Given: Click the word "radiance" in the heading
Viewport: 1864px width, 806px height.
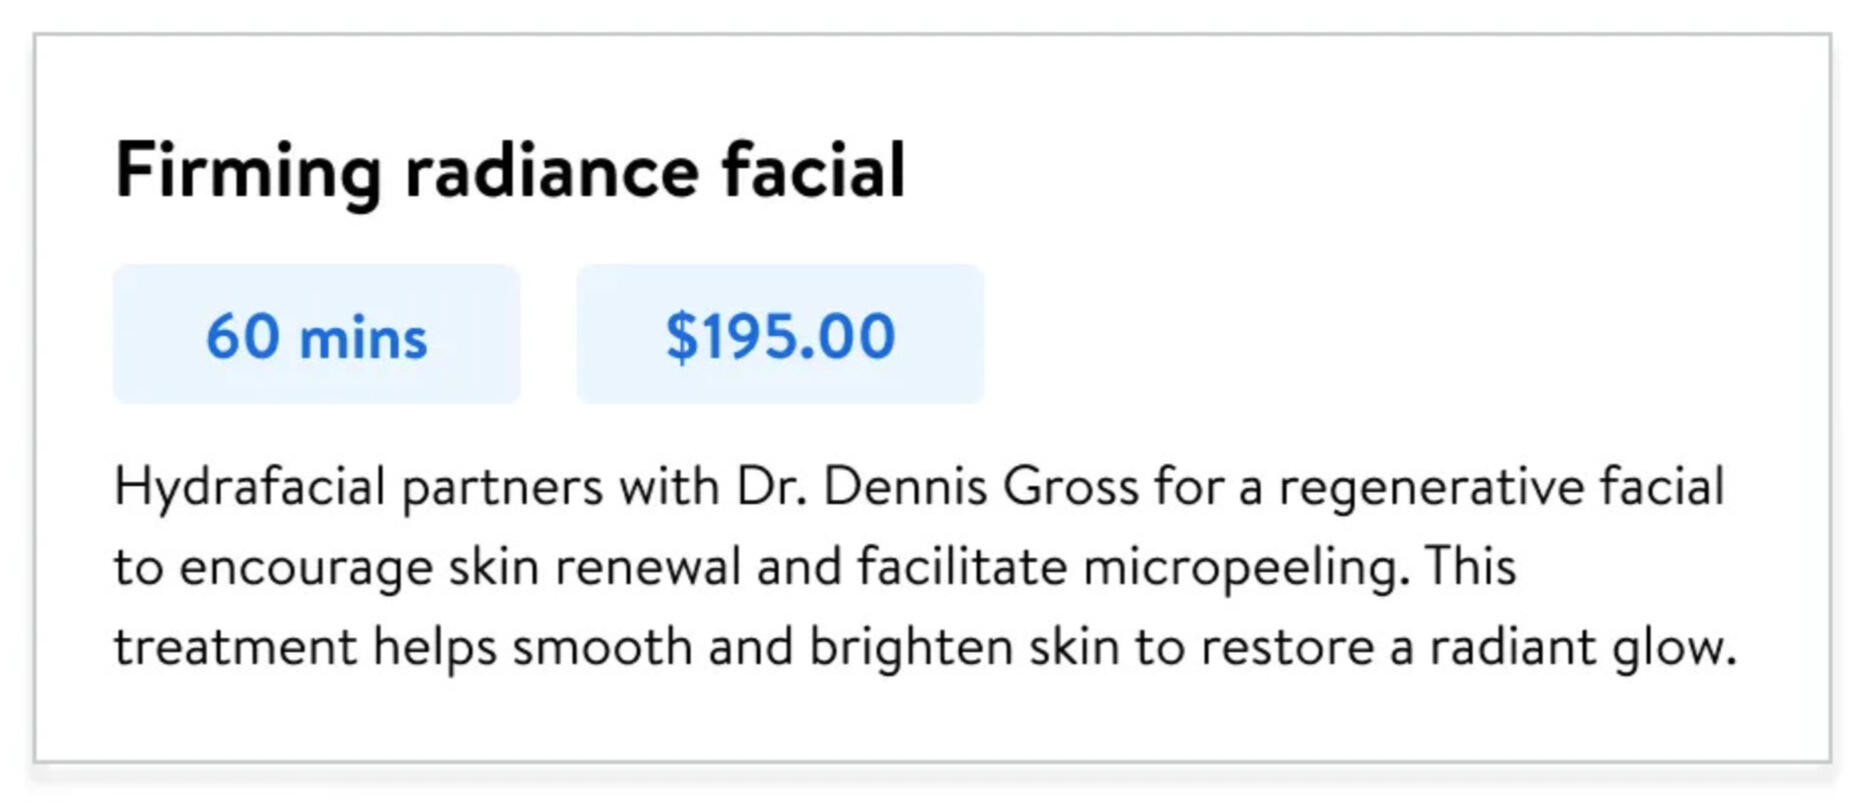Looking at the screenshot, I should pos(551,172).
